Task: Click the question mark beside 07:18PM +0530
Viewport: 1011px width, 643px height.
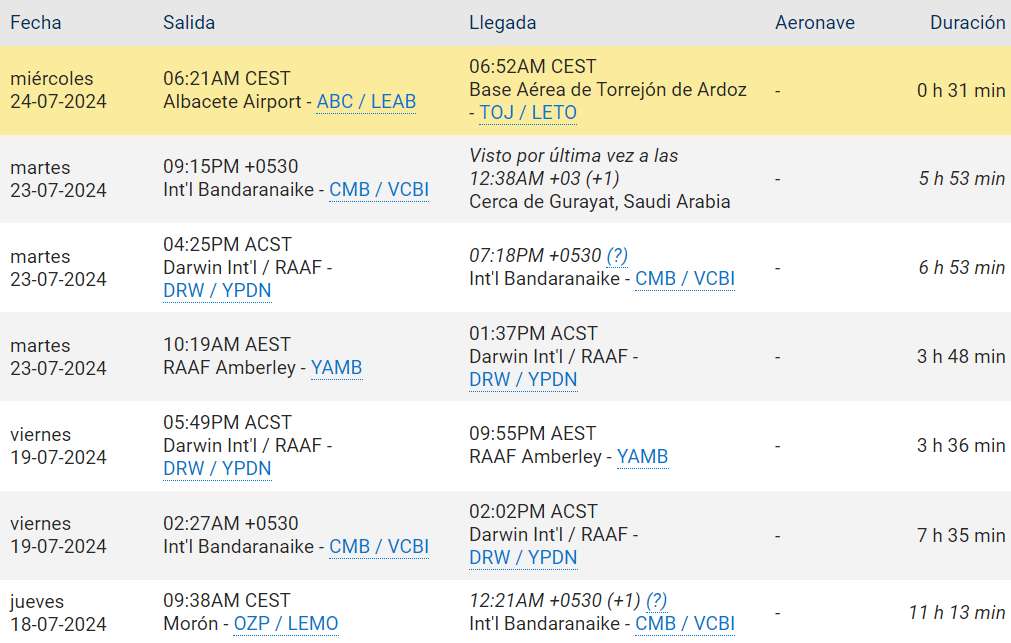Action: click(617, 256)
